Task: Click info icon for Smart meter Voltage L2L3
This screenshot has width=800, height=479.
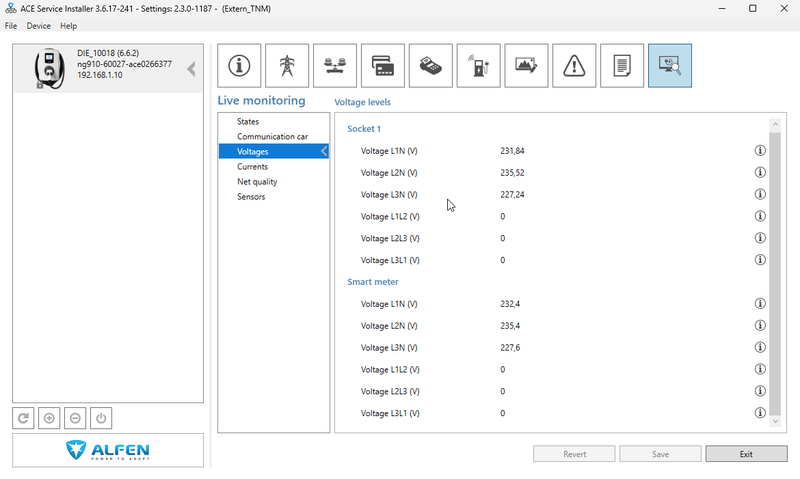Action: tap(760, 391)
